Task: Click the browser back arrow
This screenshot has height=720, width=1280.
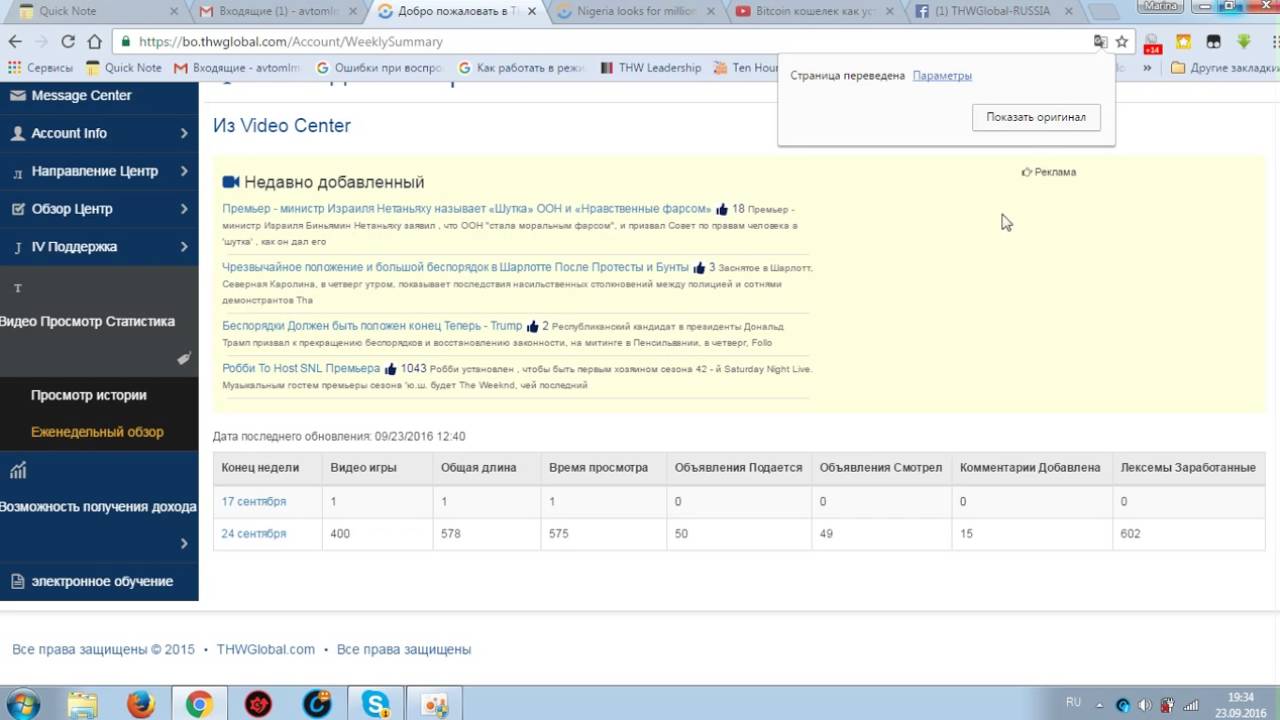Action: (x=15, y=42)
